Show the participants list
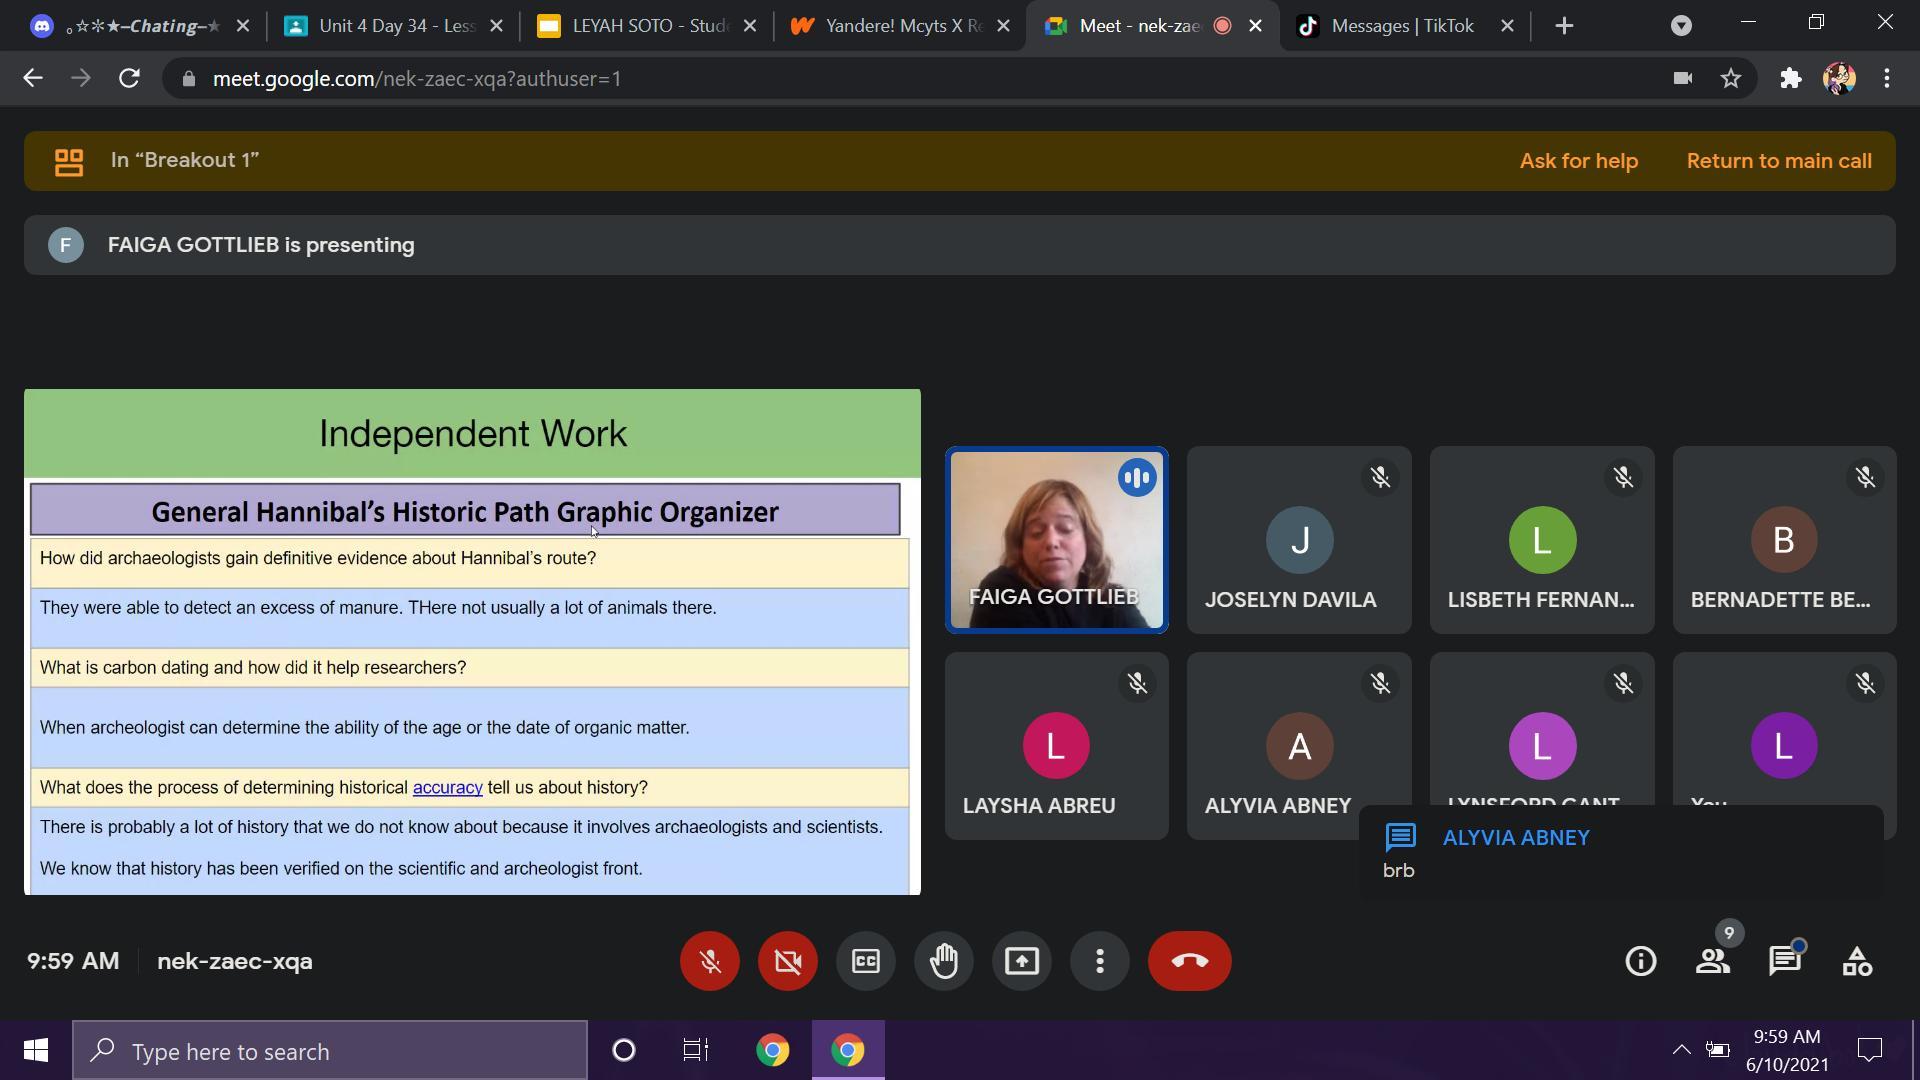This screenshot has height=1080, width=1920. click(1713, 962)
